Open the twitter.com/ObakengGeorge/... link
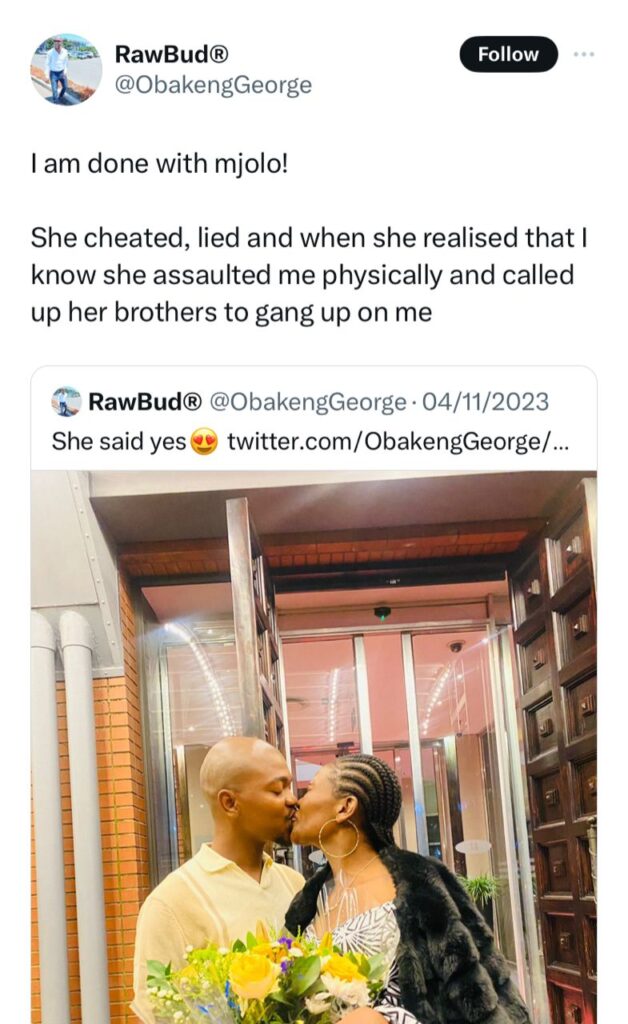The height and width of the screenshot is (1024, 628). (x=398, y=442)
